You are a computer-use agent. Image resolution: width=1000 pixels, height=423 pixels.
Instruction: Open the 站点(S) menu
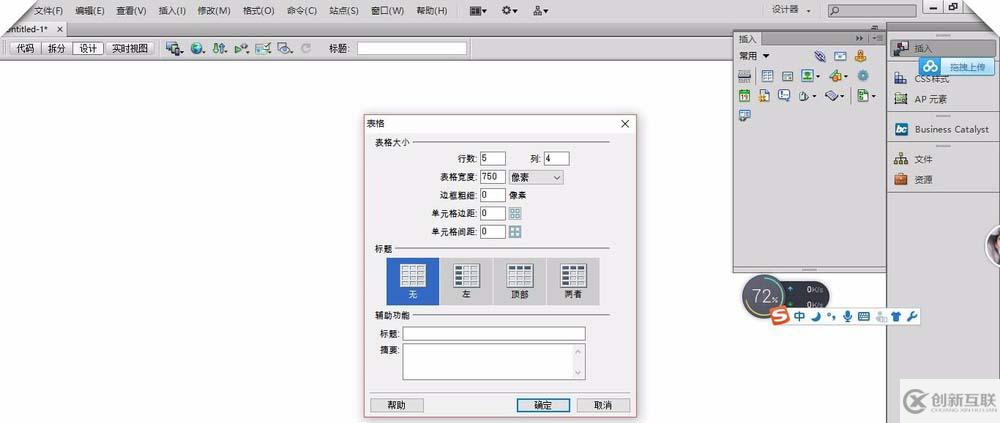(x=344, y=10)
